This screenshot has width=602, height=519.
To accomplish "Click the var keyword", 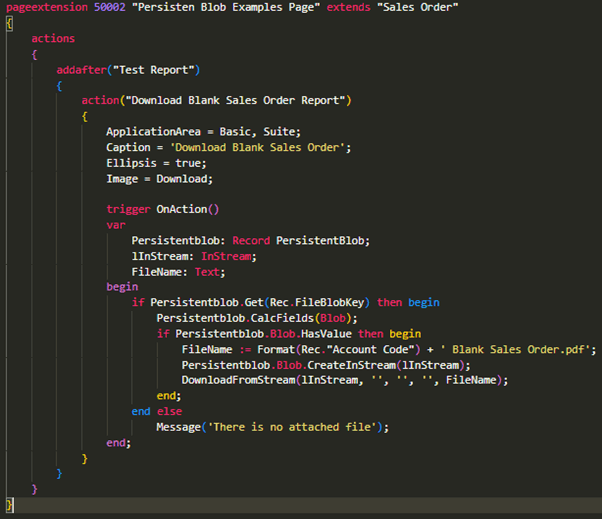I will coord(116,225).
